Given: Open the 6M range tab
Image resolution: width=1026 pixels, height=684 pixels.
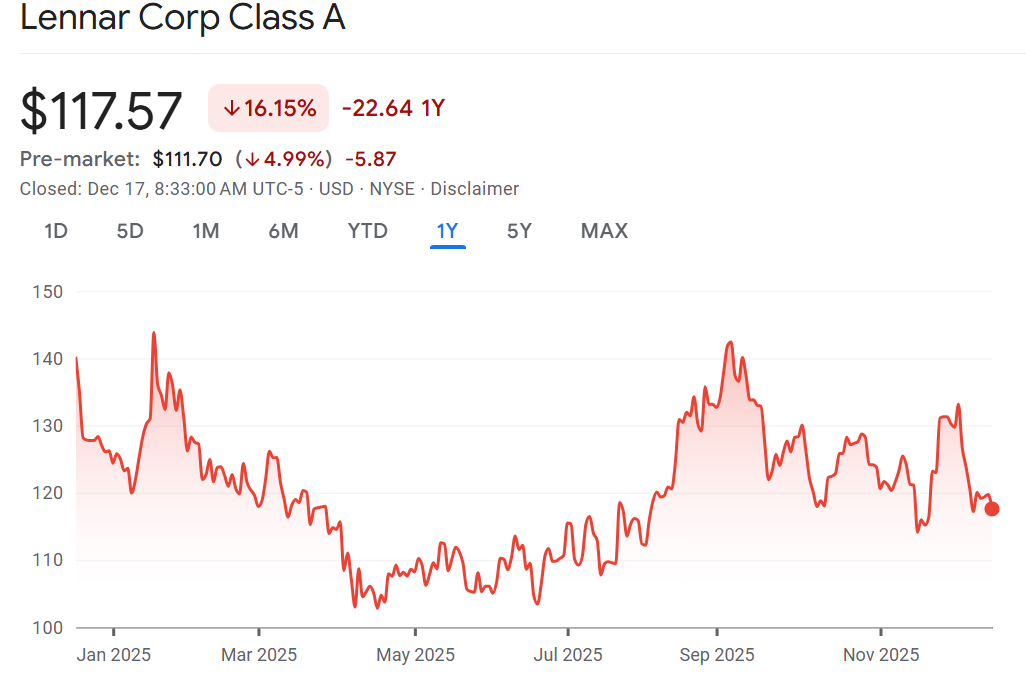Looking at the screenshot, I should coord(283,231).
